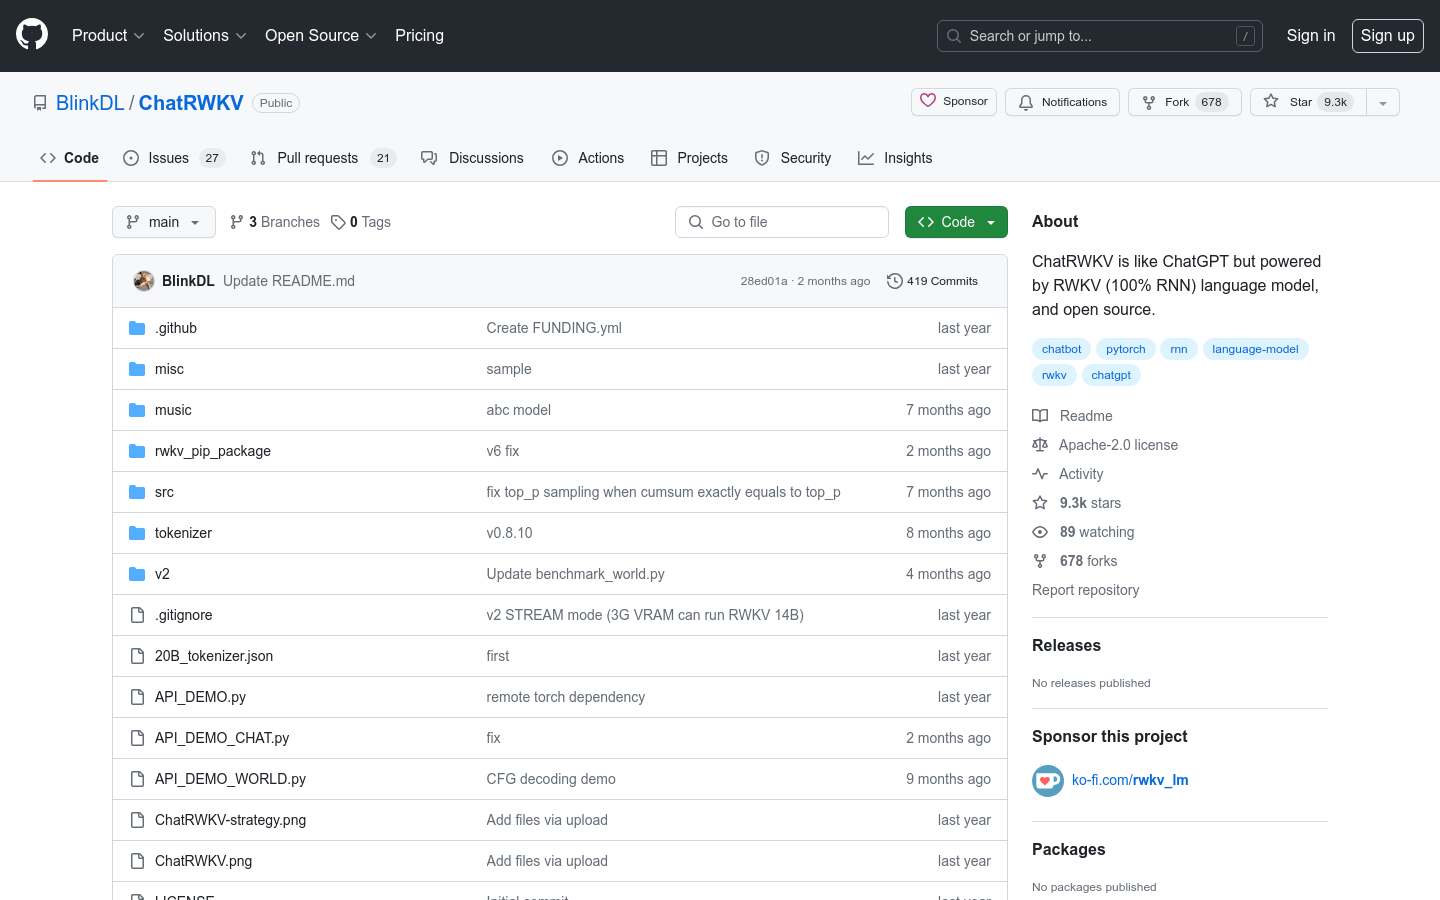Expand the Product menu
Image resolution: width=1440 pixels, height=900 pixels.
(108, 36)
